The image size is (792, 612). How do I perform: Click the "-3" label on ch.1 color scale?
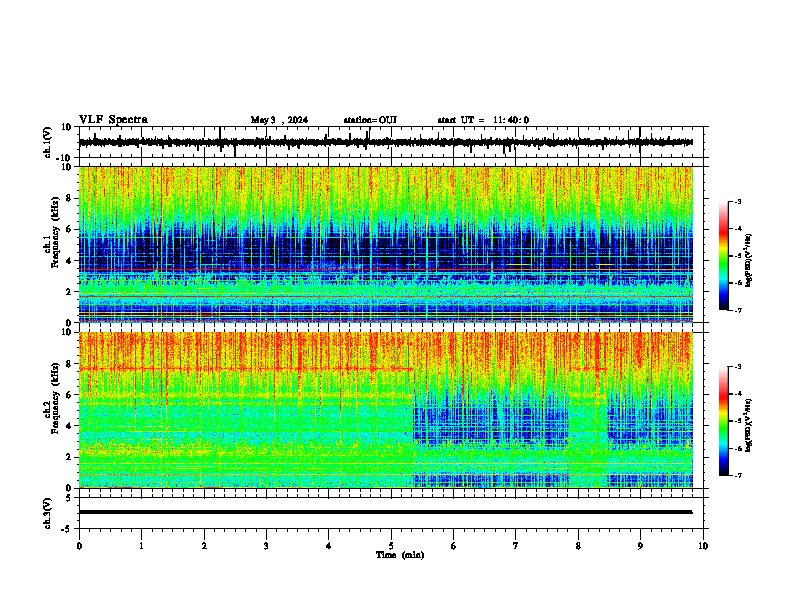[x=738, y=202]
